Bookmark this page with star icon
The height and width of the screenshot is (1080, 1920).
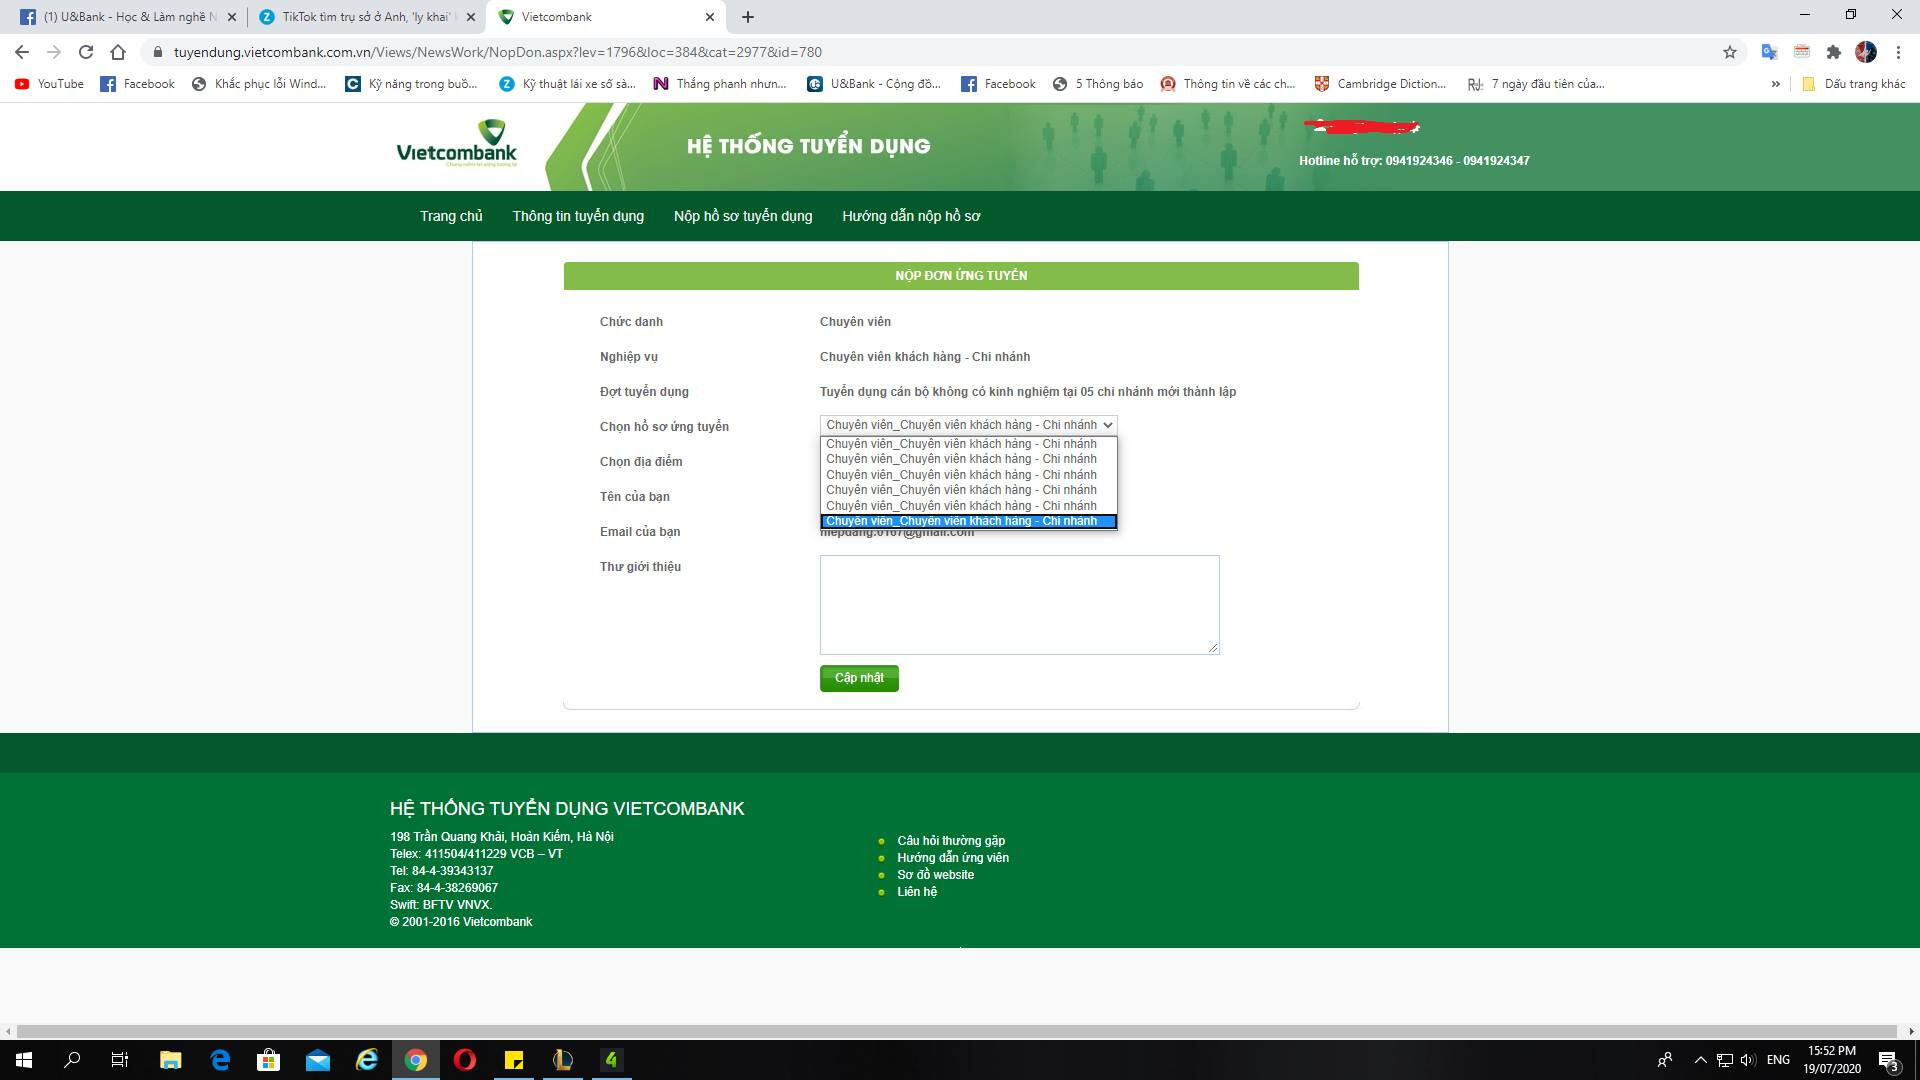pyautogui.click(x=1730, y=52)
